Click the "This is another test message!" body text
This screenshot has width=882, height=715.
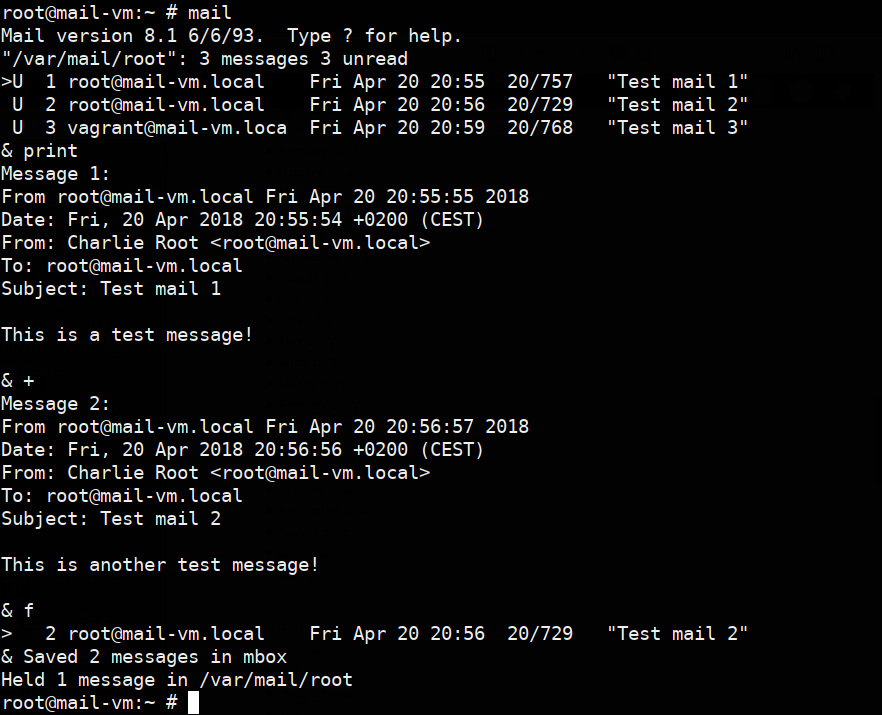[x=160, y=565]
